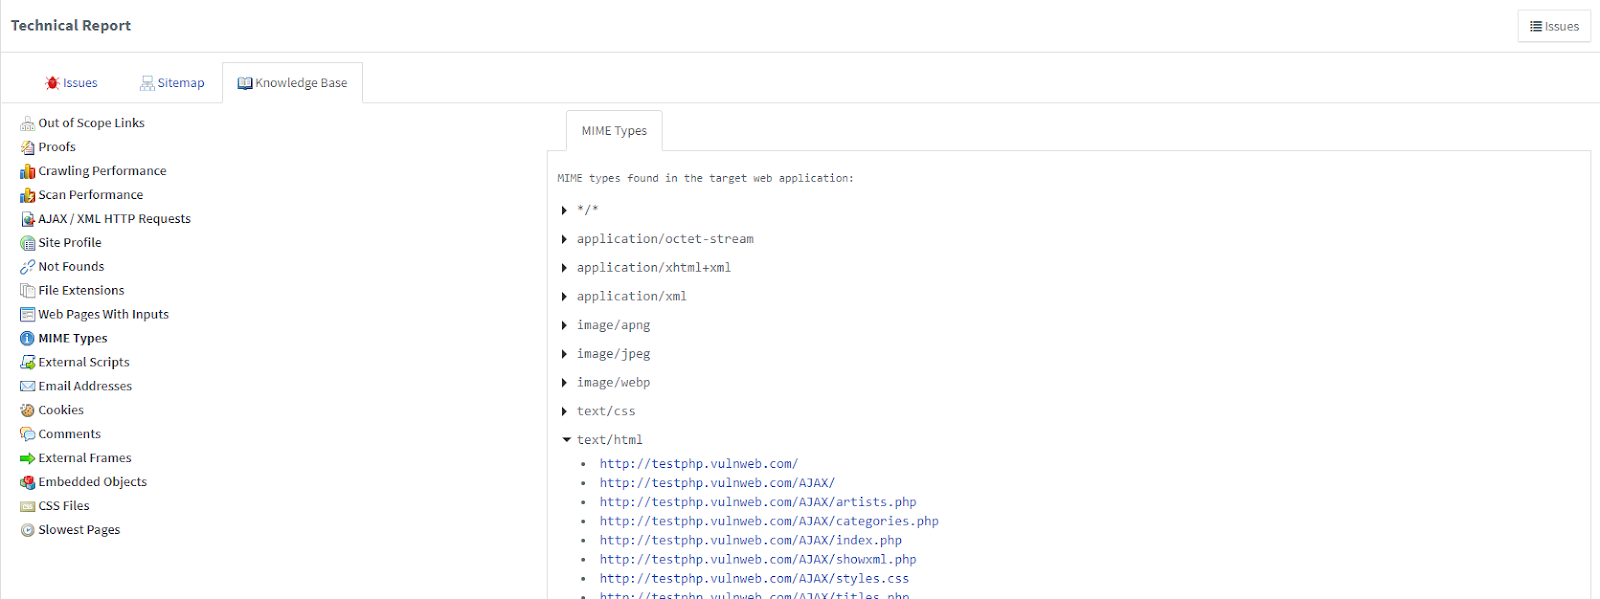1600x599 pixels.
Task: Click the Issues button at top right
Action: 1553,26
